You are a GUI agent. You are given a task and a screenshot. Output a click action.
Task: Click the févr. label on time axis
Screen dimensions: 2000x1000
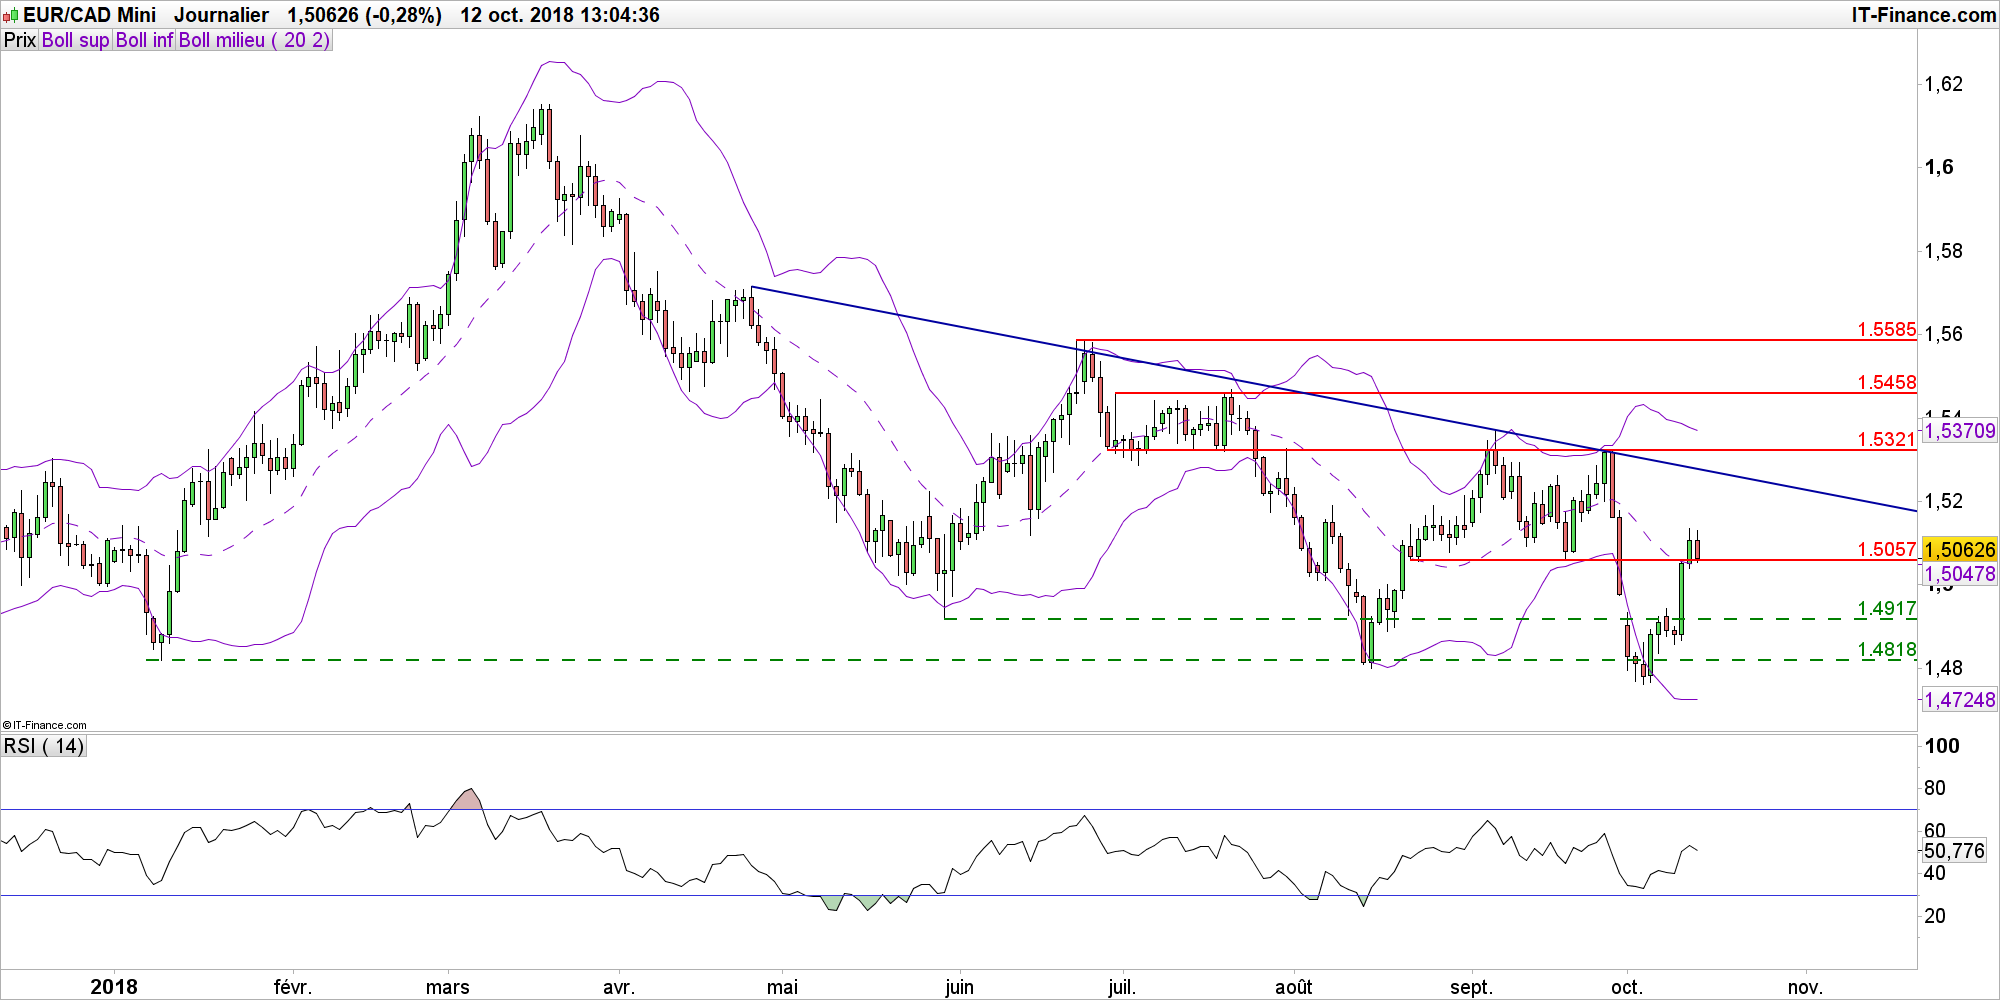click(293, 987)
